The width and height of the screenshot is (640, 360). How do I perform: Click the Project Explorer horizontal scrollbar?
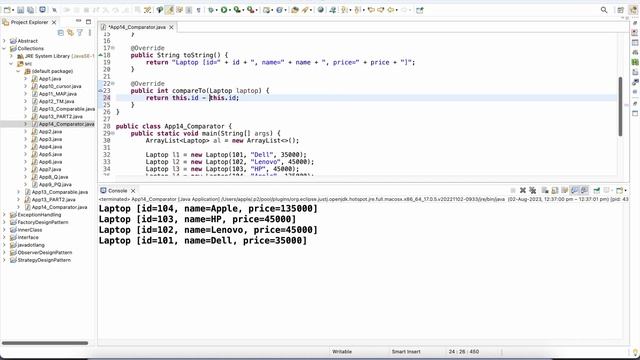click(45, 343)
